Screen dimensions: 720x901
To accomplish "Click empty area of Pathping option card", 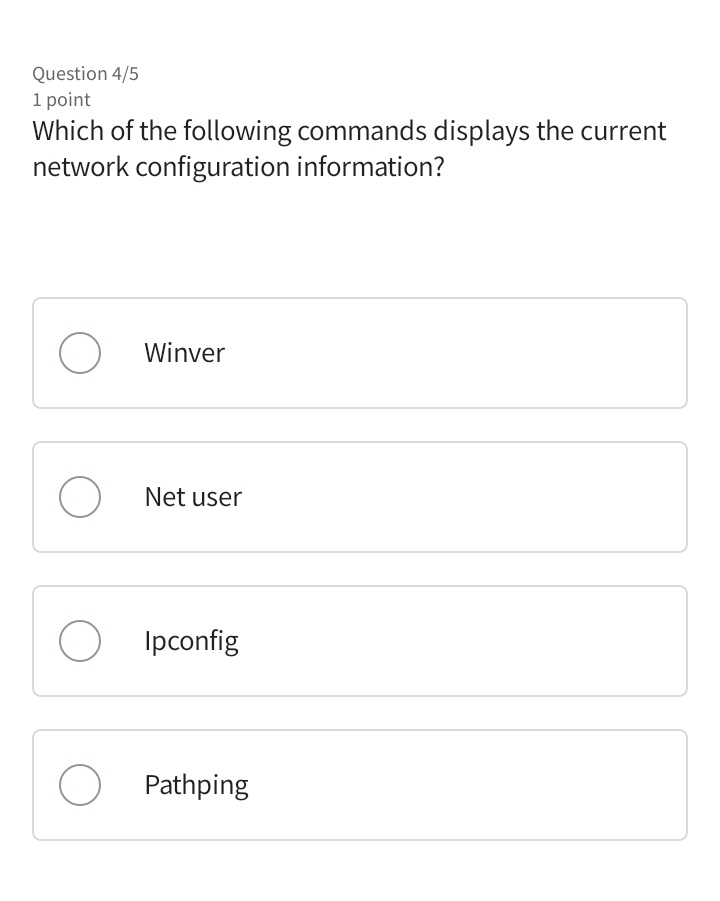I will pos(450,785).
